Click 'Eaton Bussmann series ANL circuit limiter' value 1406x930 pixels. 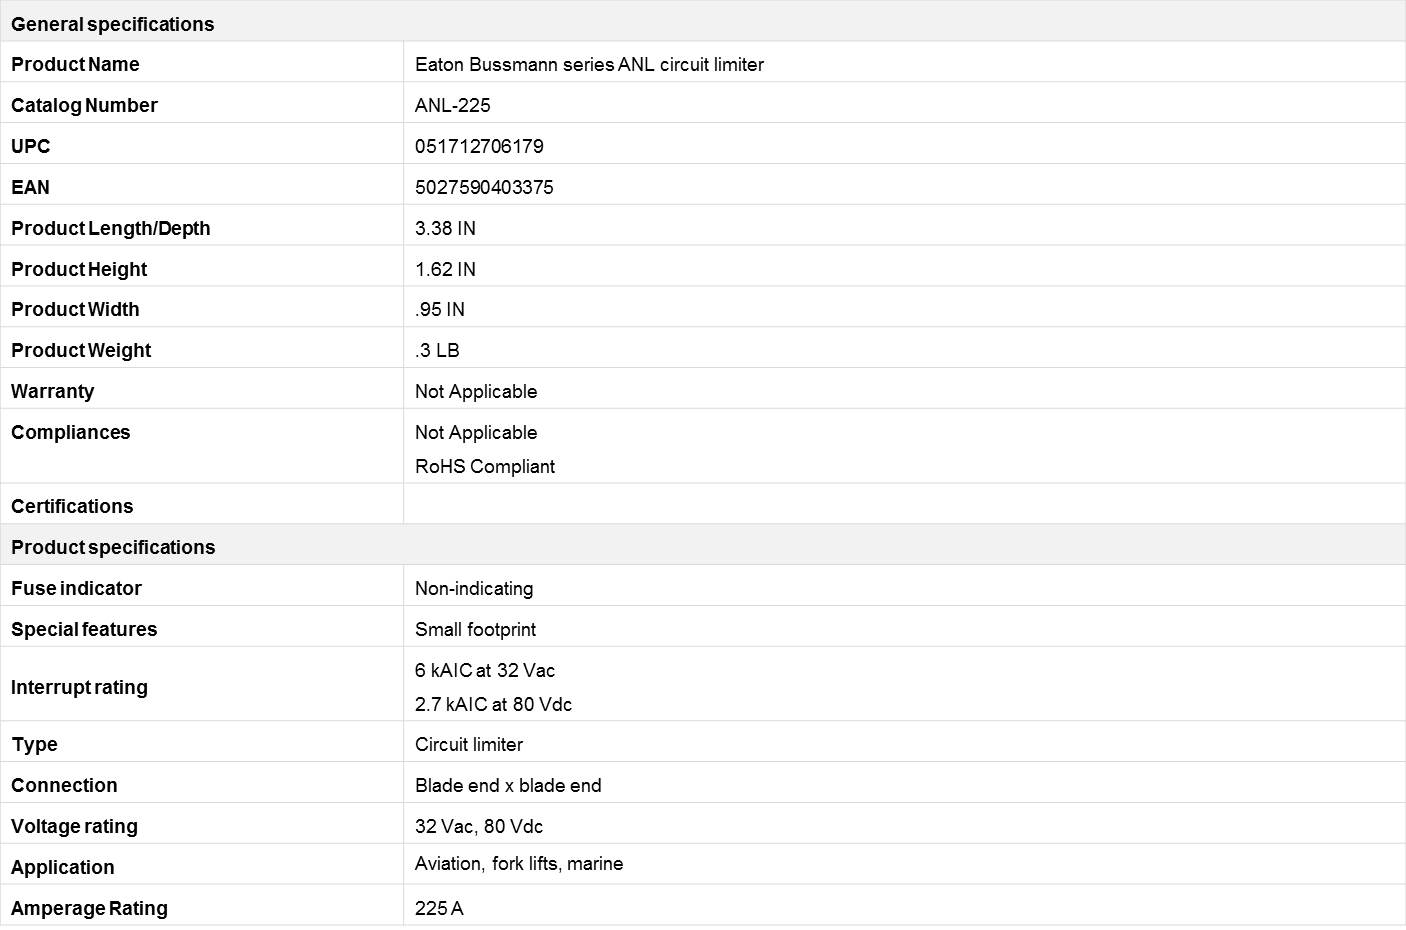(589, 64)
